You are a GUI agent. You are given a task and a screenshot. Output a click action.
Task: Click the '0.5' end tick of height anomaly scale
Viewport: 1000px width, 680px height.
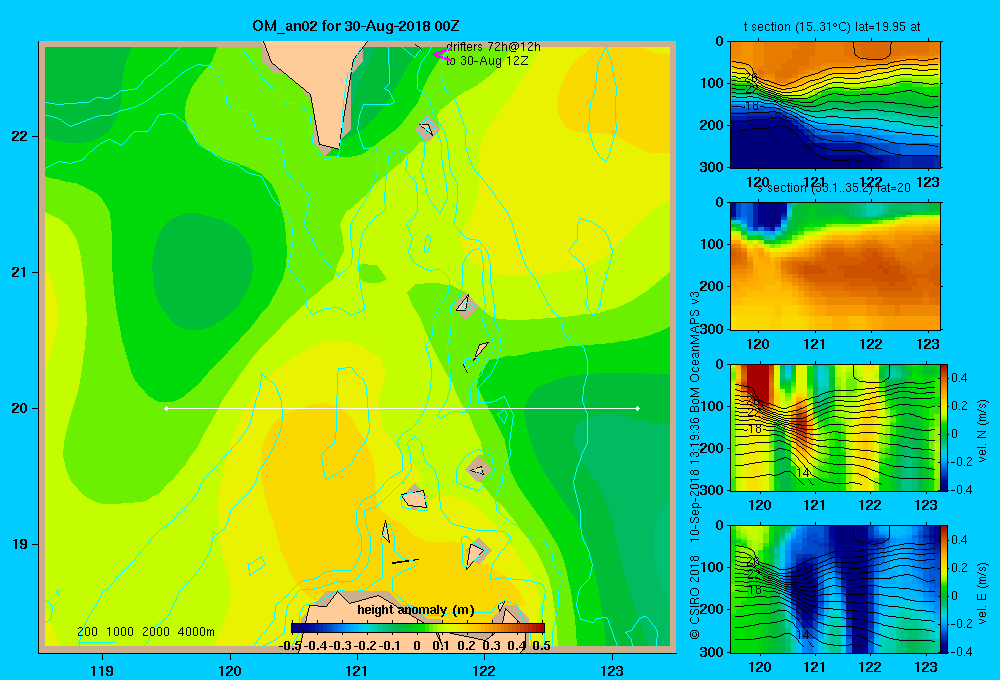click(541, 646)
